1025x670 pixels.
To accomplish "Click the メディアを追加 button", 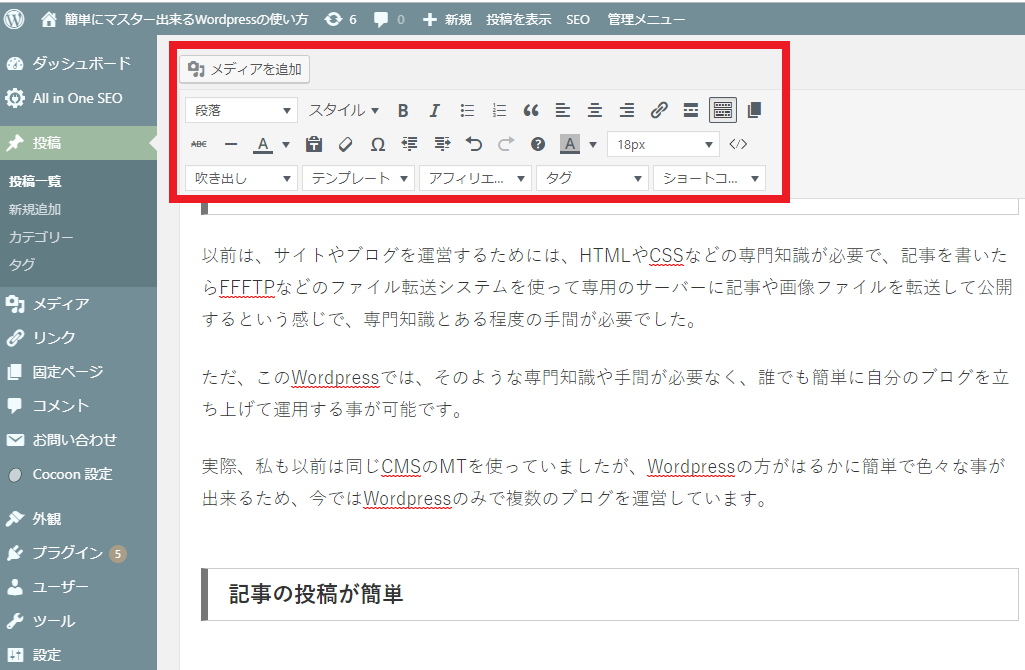I will [x=244, y=69].
